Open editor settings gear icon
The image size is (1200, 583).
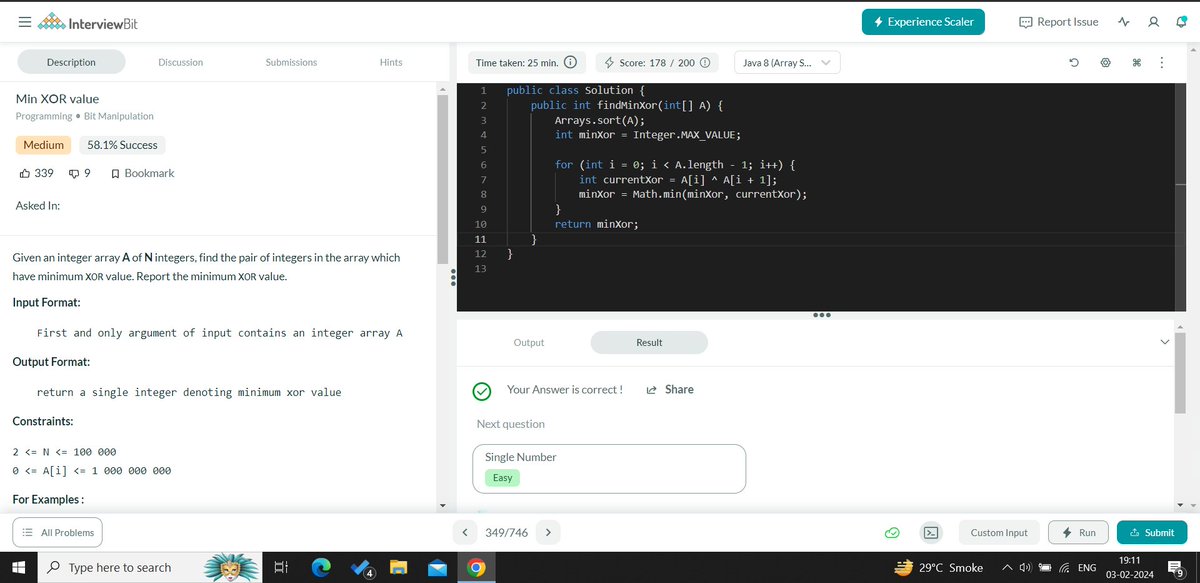1106,62
